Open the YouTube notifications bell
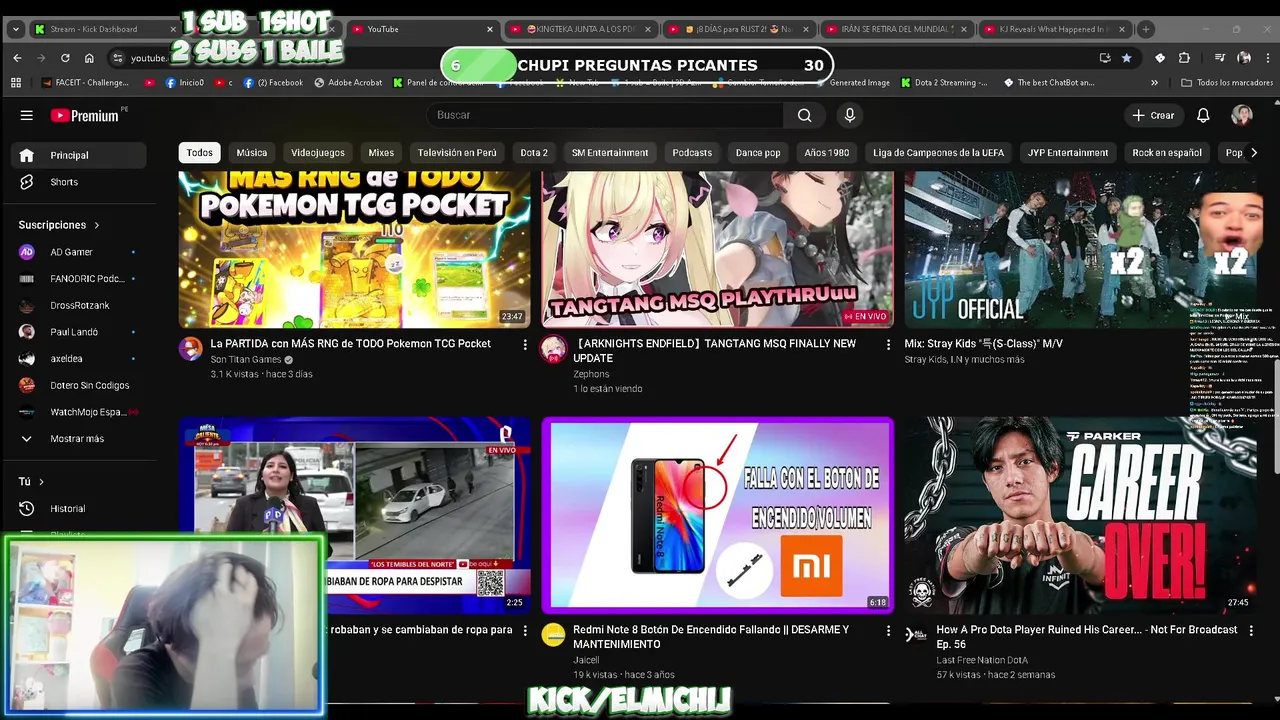 [x=1203, y=115]
